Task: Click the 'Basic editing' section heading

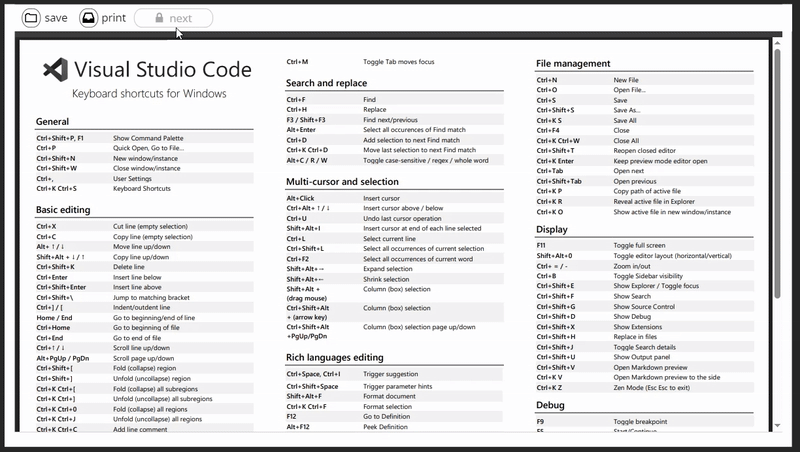Action: pyautogui.click(x=63, y=210)
